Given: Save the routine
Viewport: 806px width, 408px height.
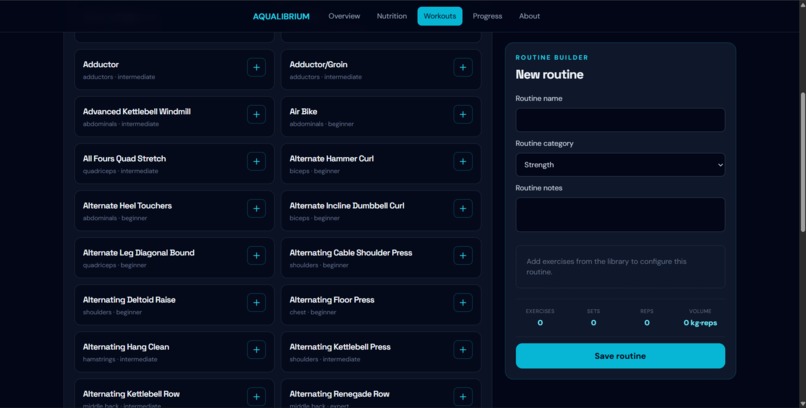Looking at the screenshot, I should tap(620, 356).
